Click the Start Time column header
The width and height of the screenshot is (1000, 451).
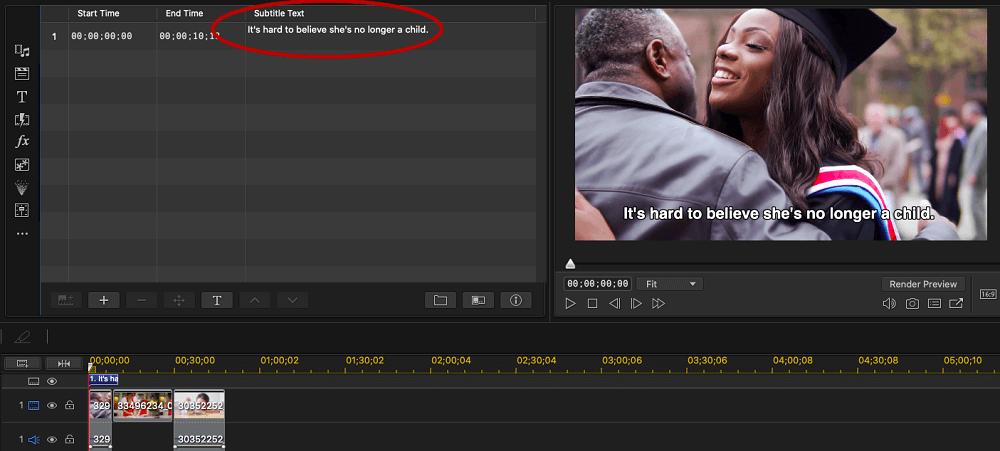(98, 13)
